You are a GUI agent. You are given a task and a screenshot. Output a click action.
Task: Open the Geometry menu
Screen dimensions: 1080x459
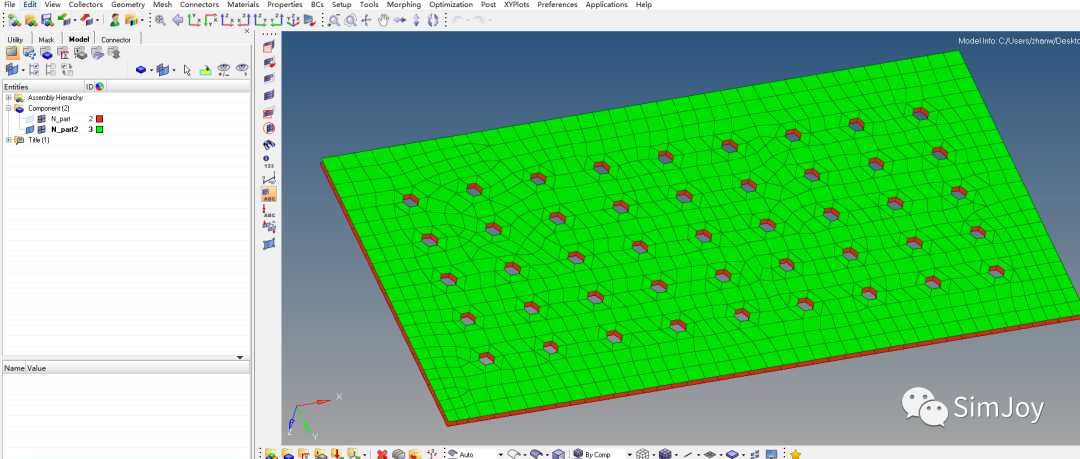pos(127,4)
